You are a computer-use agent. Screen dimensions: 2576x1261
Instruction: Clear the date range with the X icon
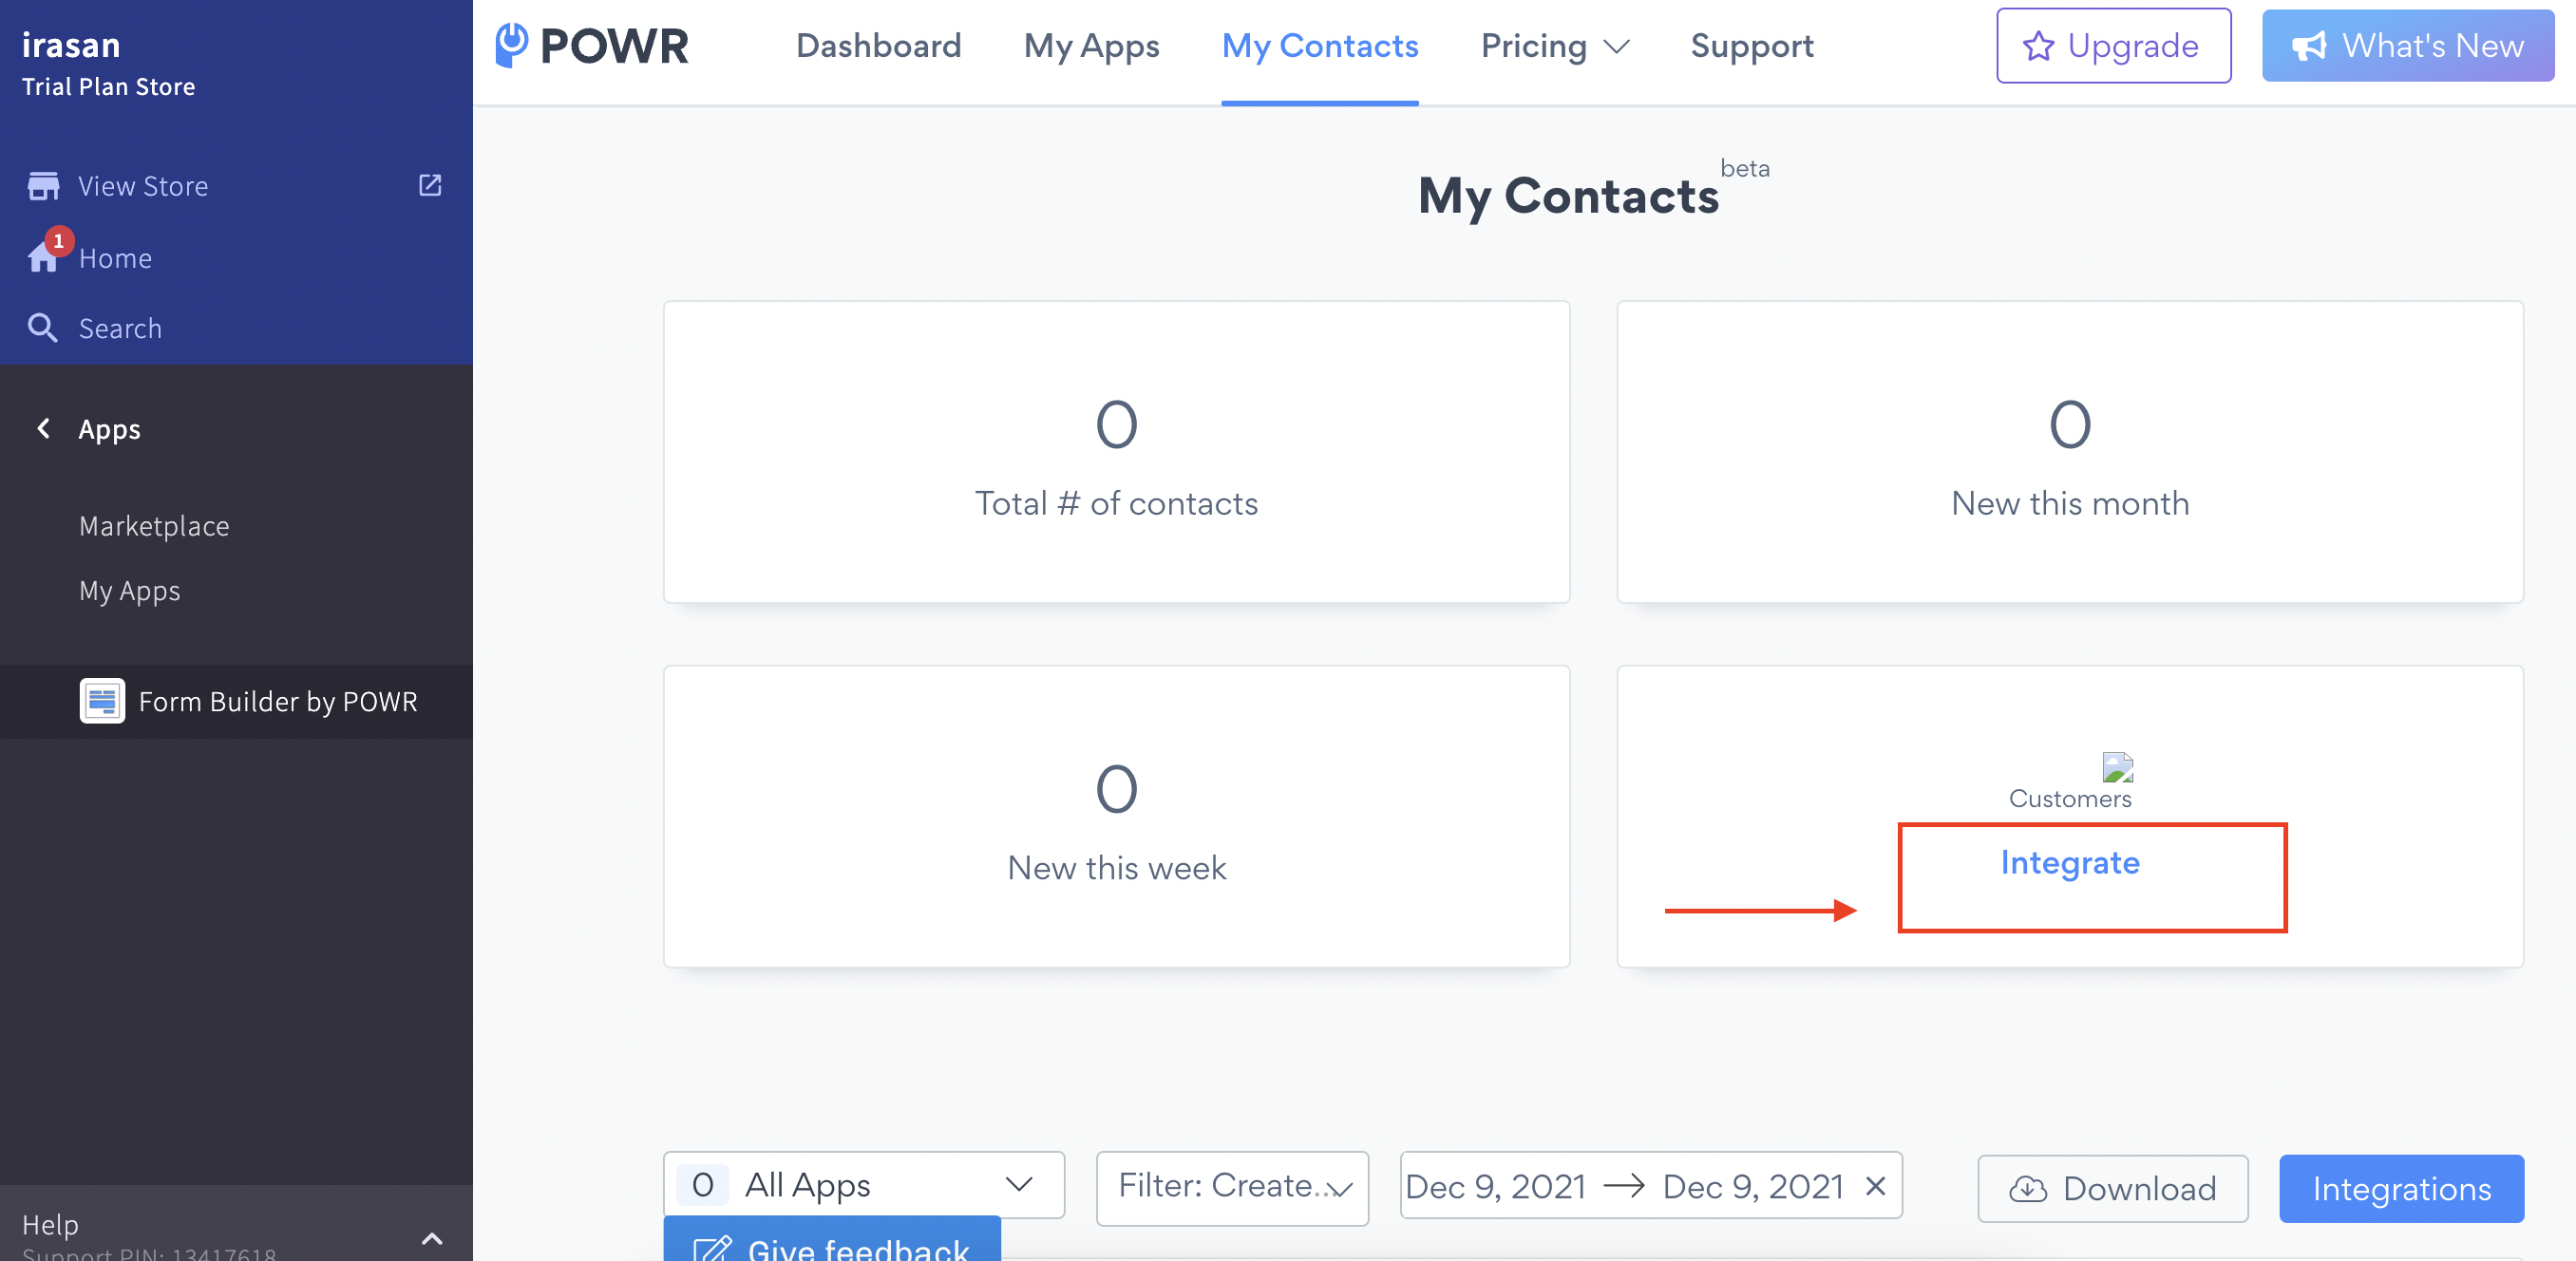pos(1875,1186)
